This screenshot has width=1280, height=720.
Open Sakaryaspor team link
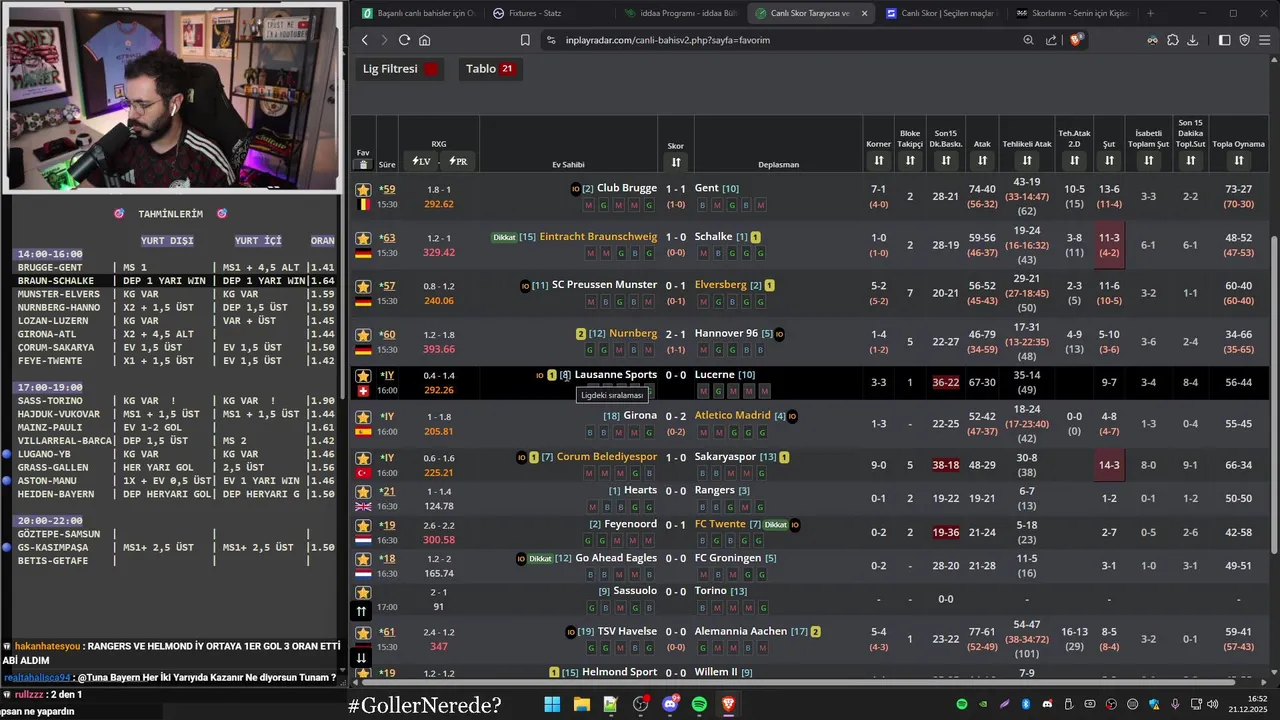point(726,456)
